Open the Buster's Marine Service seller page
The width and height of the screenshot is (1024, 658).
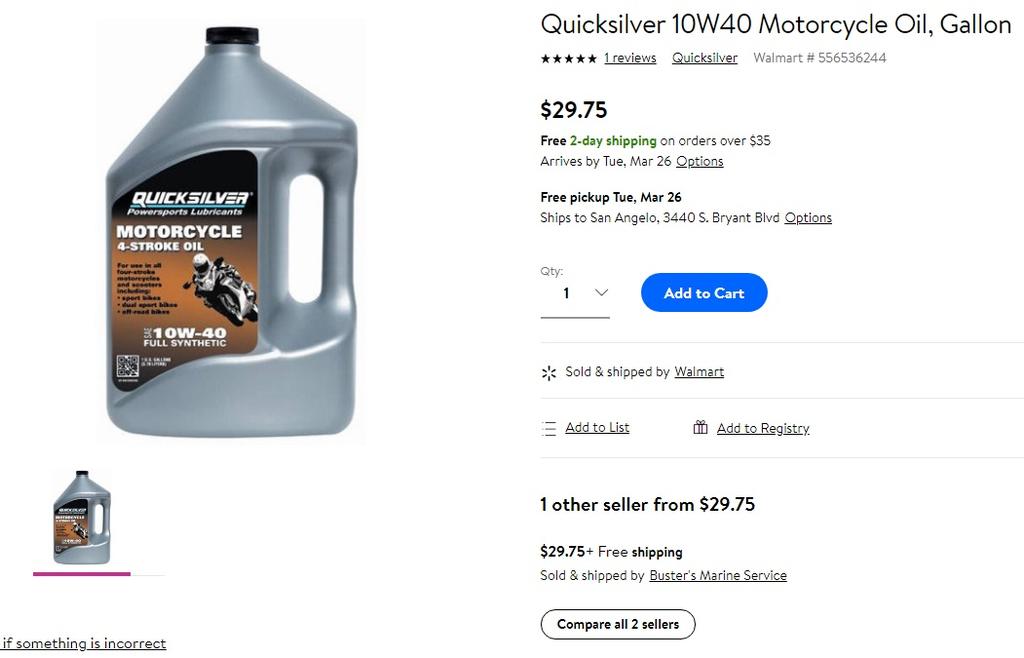(x=718, y=575)
